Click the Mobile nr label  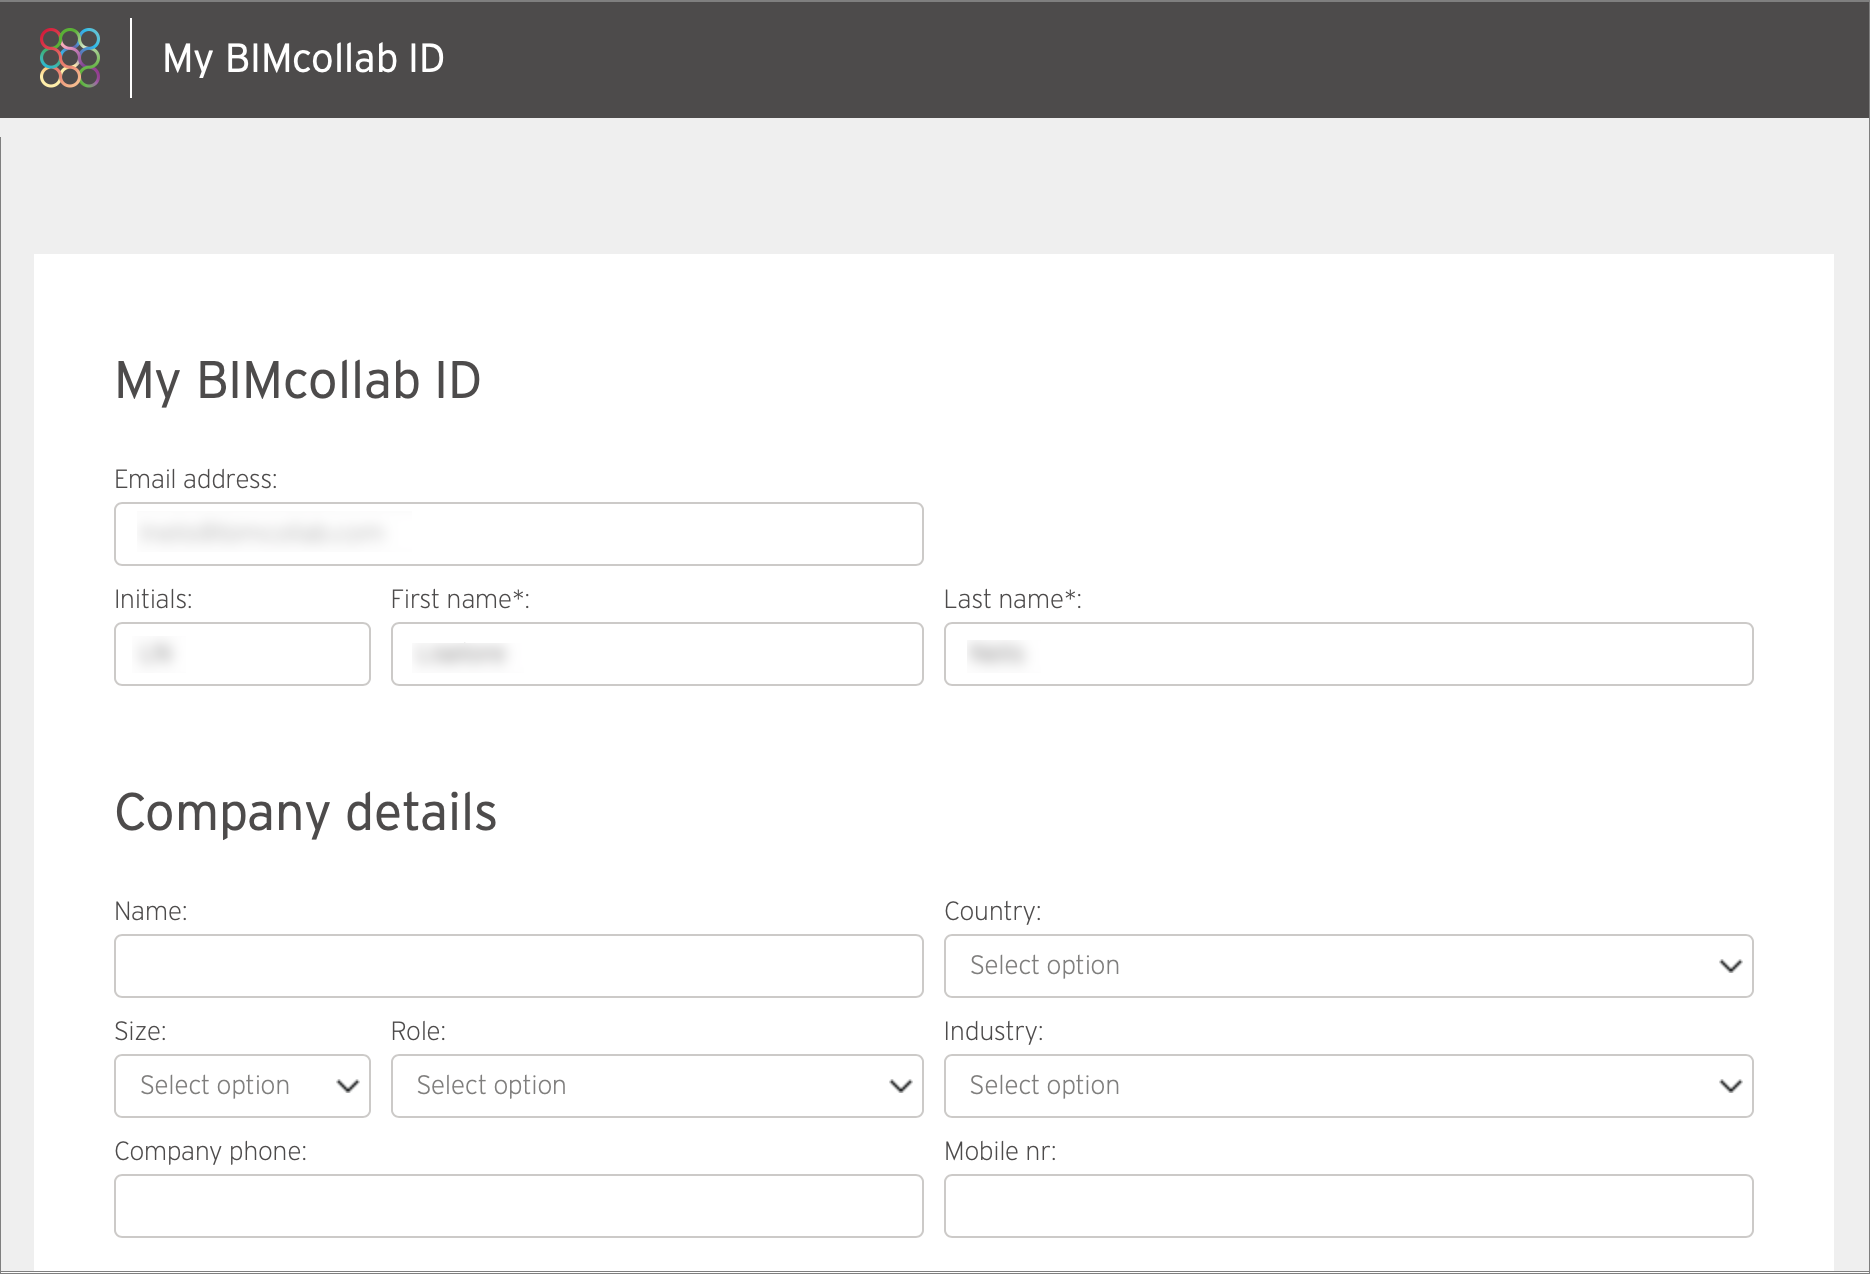click(x=1000, y=1151)
